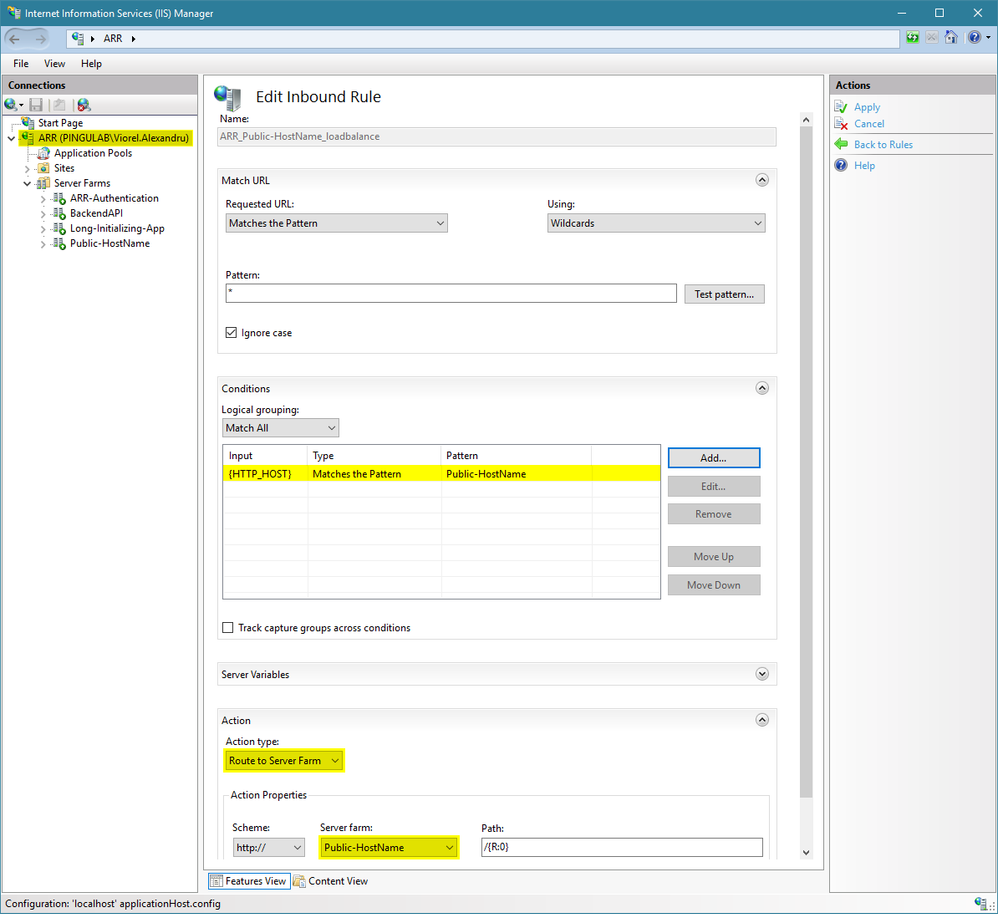Click the Apply link in Actions
This screenshot has height=914, width=998.
[x=867, y=107]
